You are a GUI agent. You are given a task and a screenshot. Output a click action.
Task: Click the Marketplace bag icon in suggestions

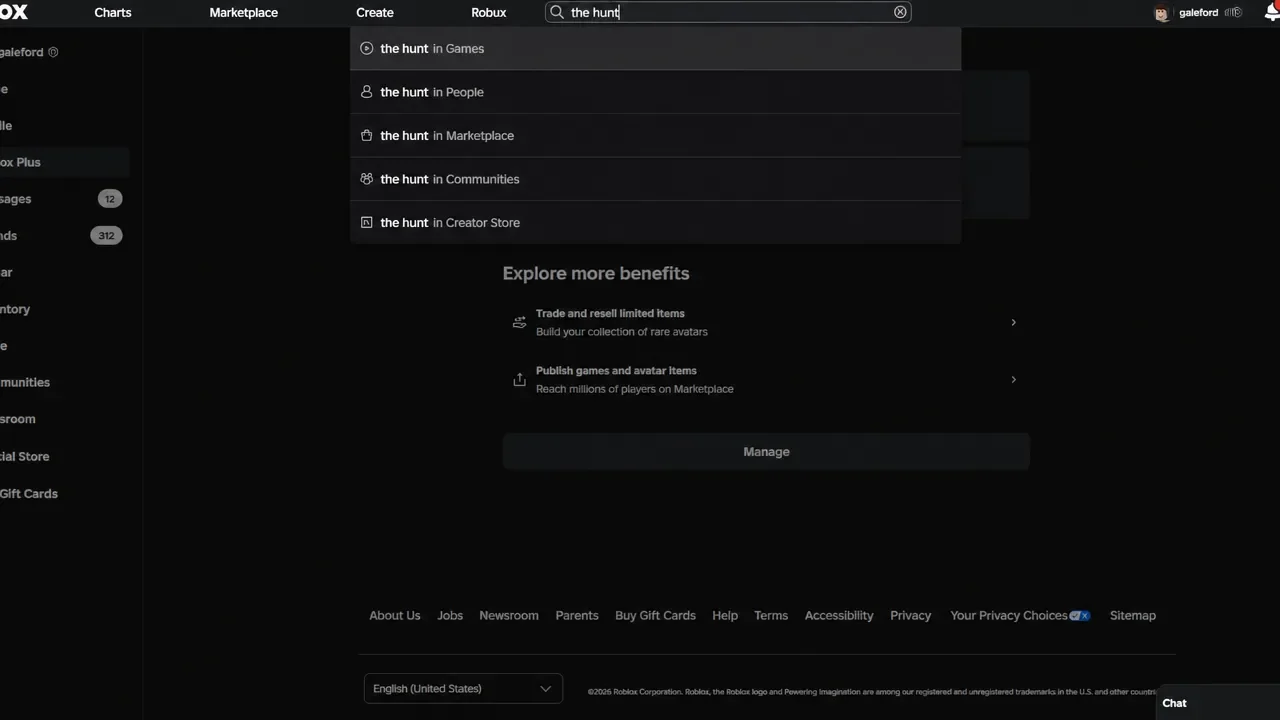366,135
